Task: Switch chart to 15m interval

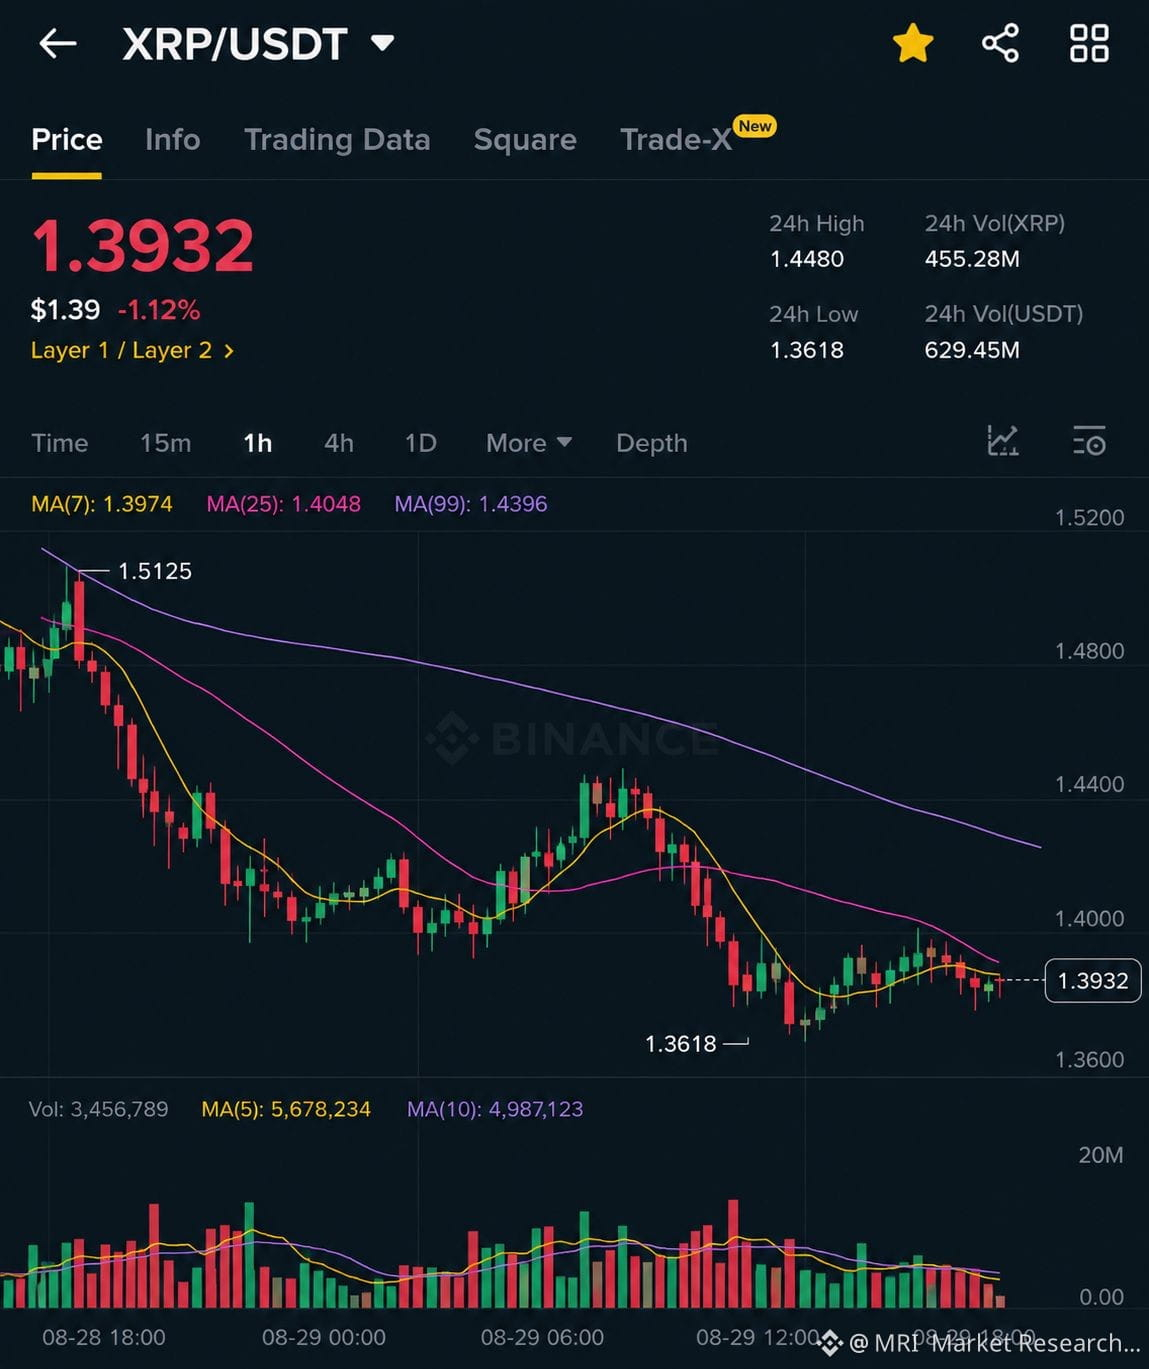Action: coord(165,443)
